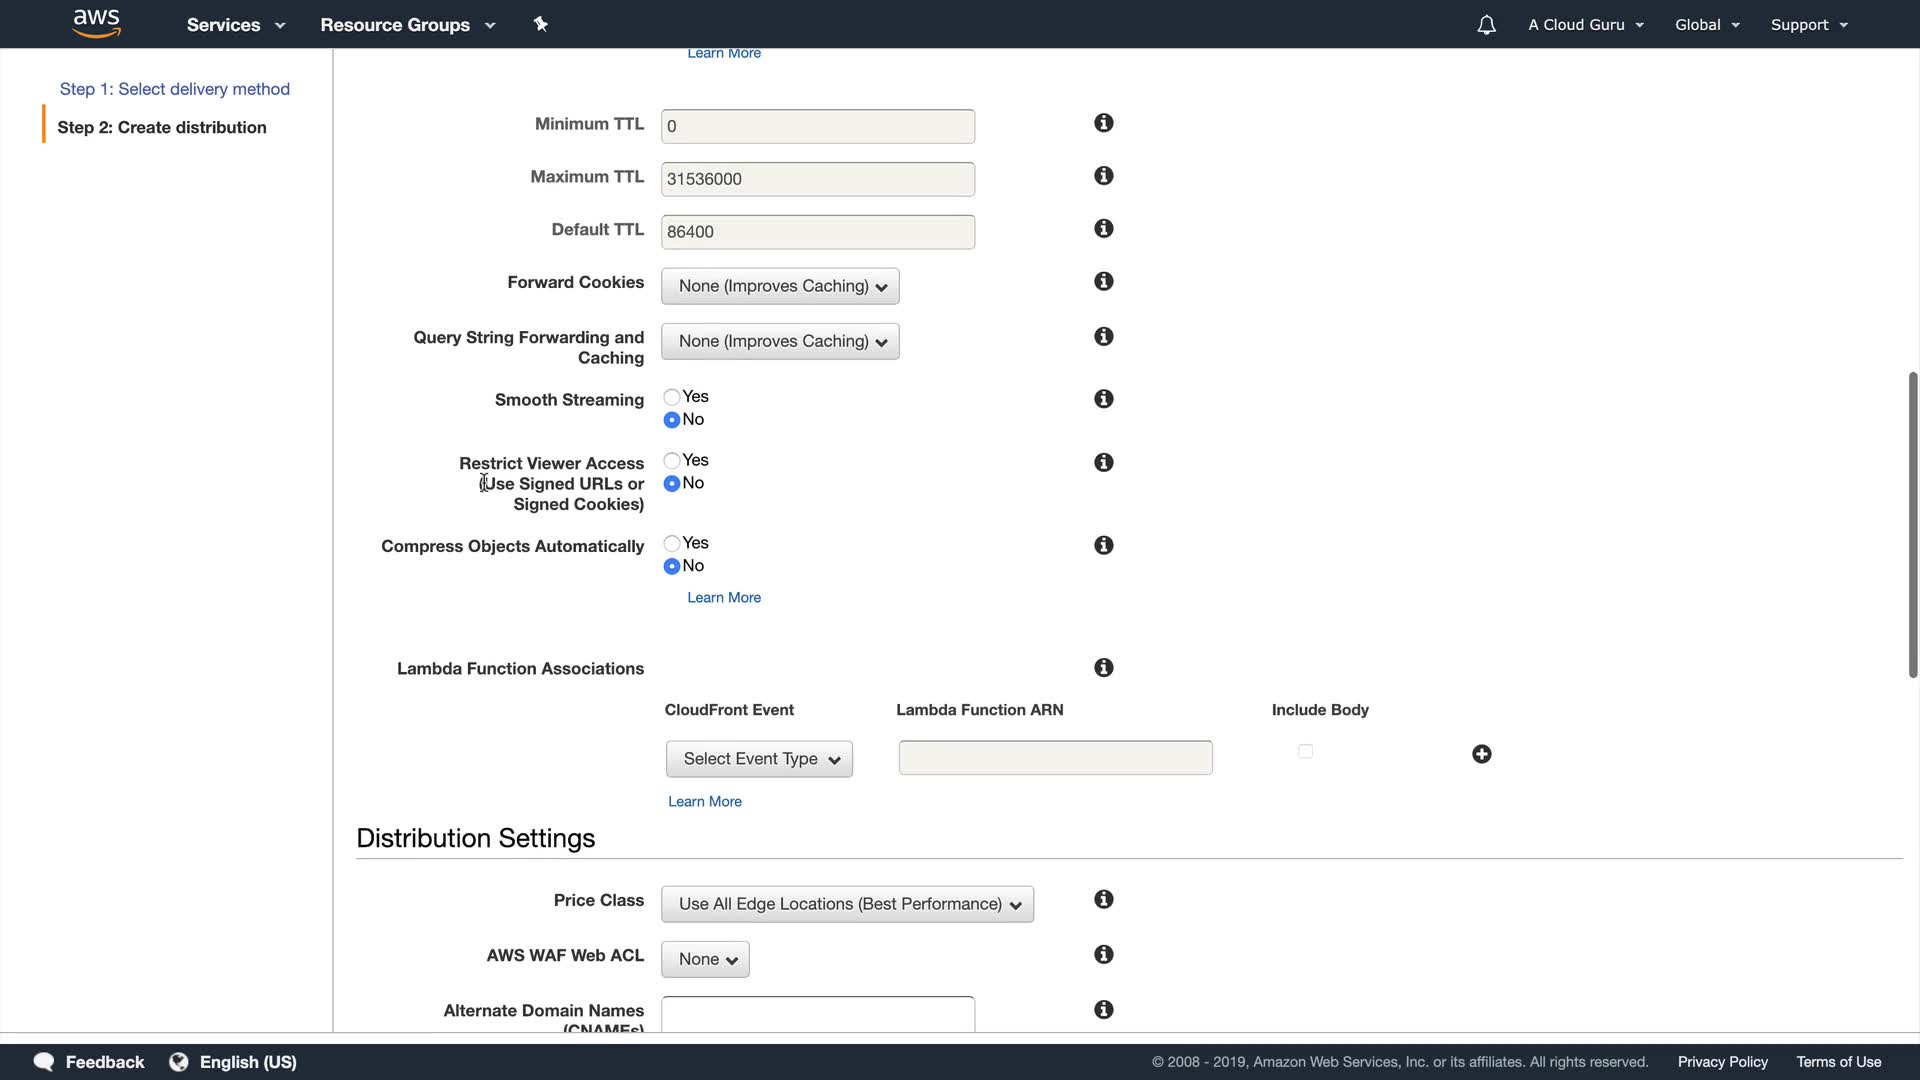Screen dimensions: 1920x1080
Task: Click the pin shortcuts icon in navbar
Action: click(540, 24)
